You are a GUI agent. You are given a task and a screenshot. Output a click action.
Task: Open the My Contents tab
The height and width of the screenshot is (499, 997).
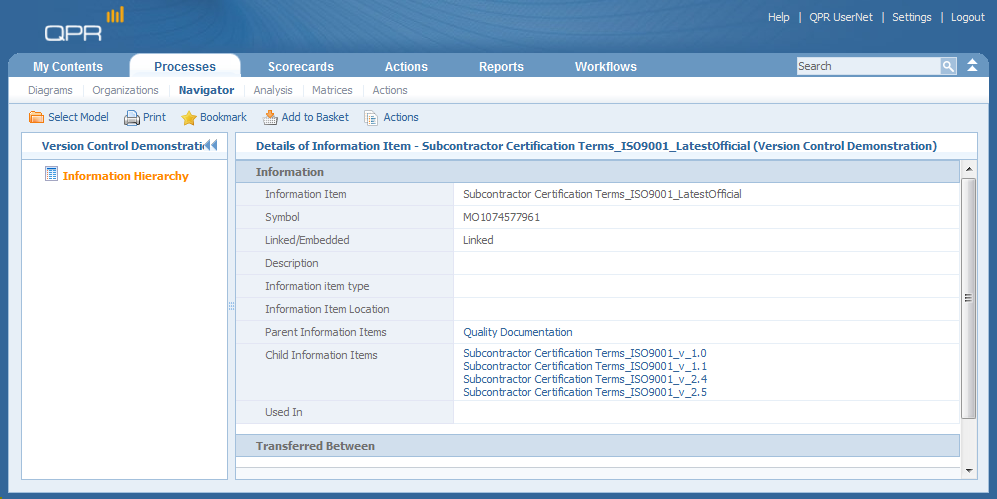[x=68, y=67]
